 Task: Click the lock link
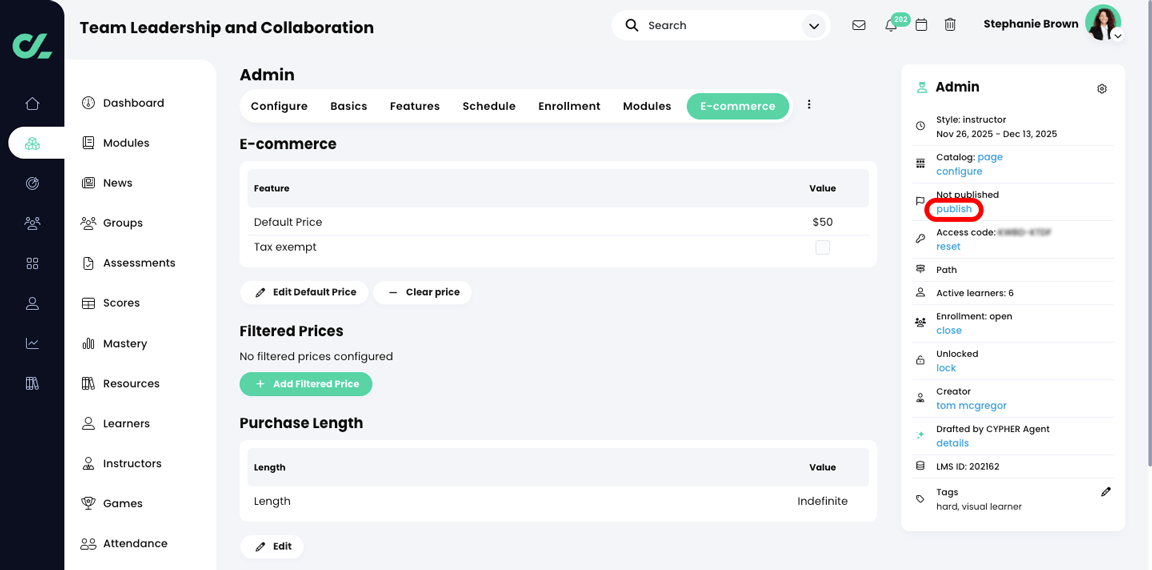pyautogui.click(x=946, y=368)
